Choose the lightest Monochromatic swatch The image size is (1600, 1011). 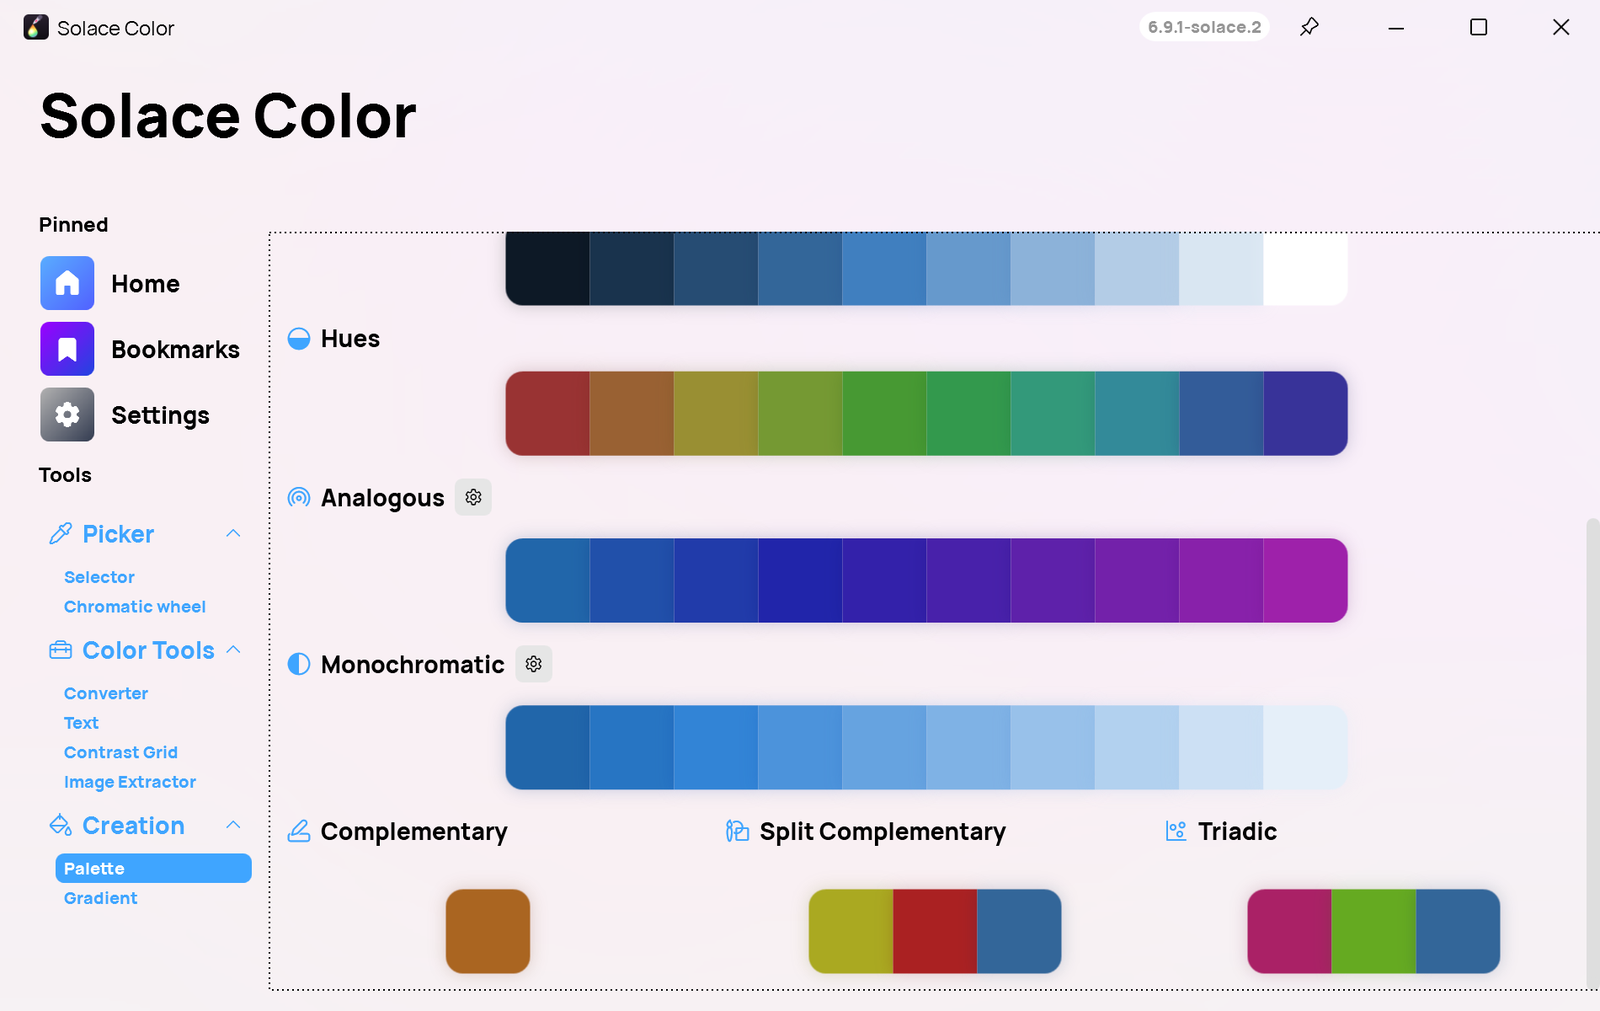coord(1306,748)
